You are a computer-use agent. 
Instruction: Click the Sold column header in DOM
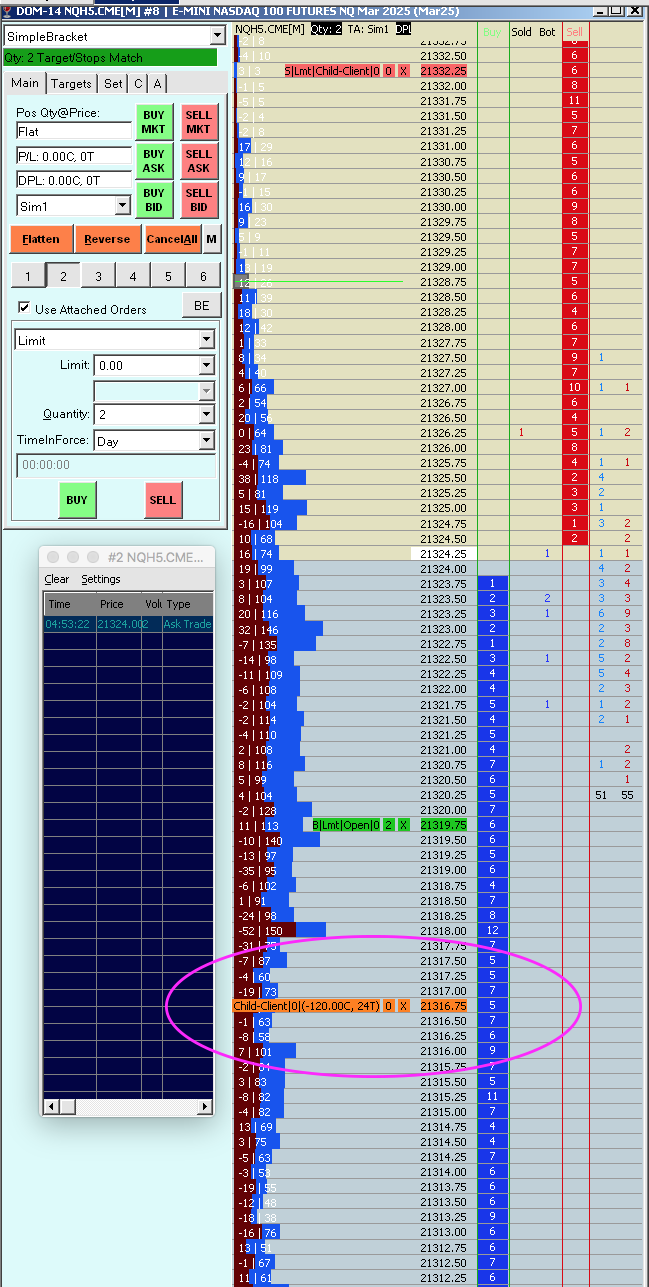(x=521, y=32)
